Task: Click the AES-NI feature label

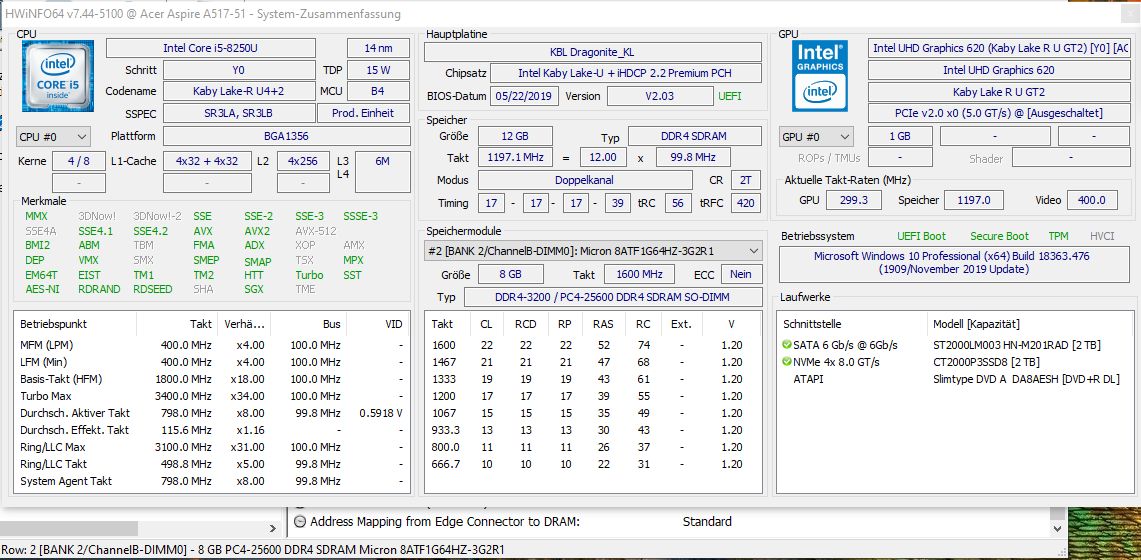Action: click(42, 289)
